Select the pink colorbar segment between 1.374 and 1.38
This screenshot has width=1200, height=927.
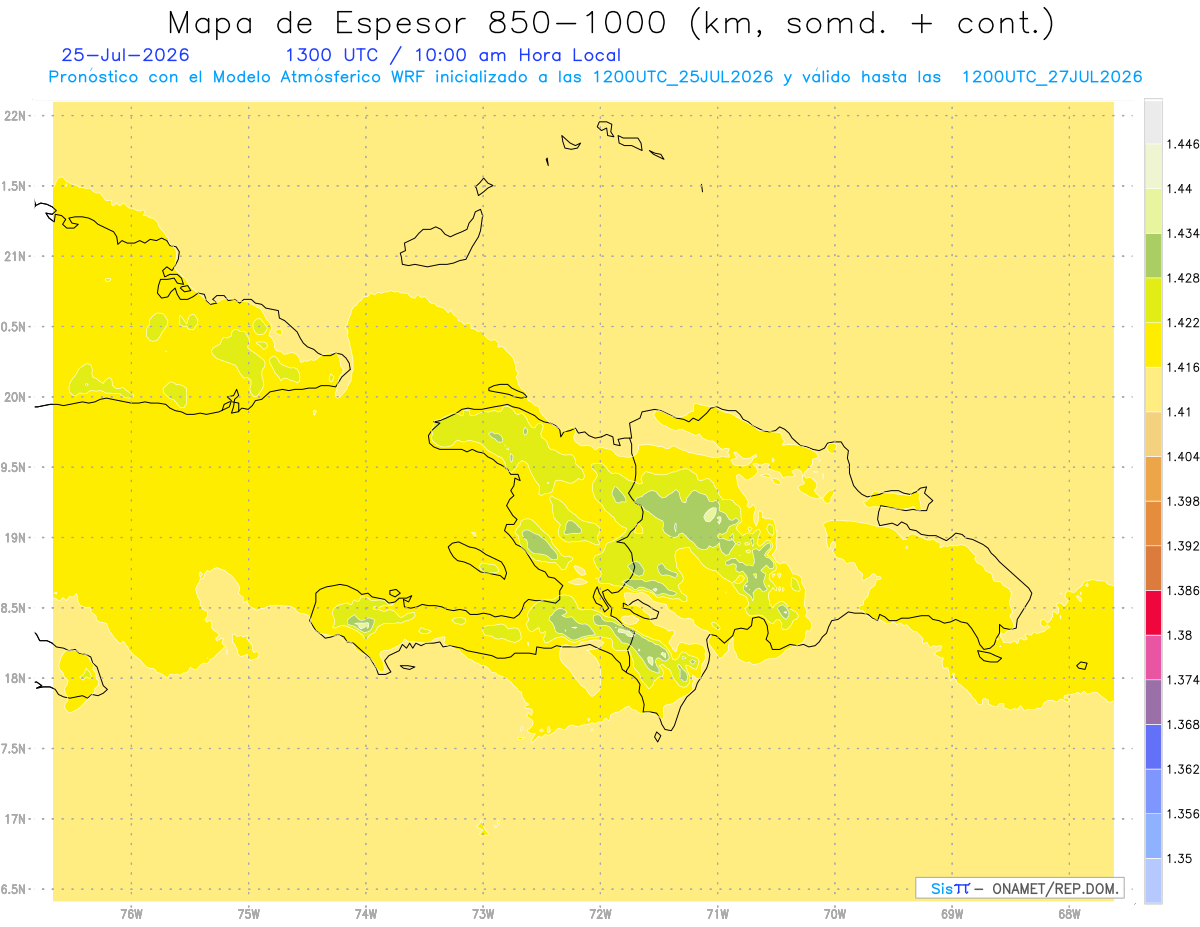(1153, 657)
